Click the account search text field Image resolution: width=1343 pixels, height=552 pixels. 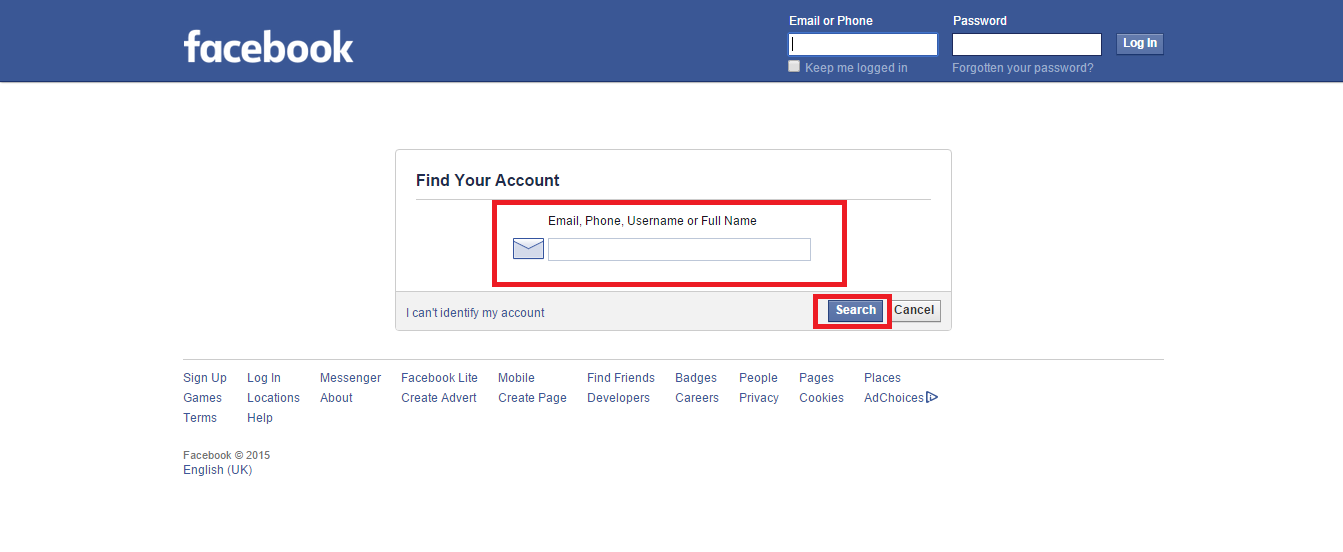[x=679, y=249]
